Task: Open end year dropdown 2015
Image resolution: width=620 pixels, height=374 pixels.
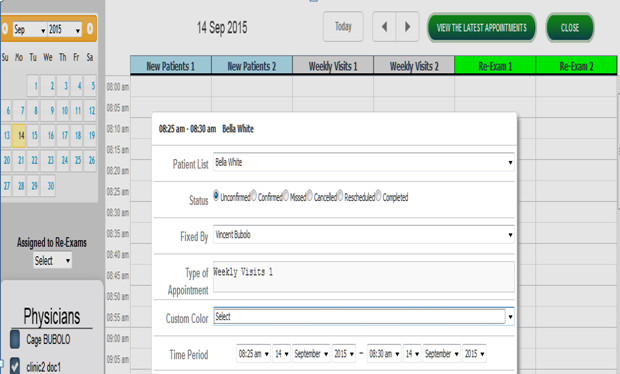Action: (474, 353)
